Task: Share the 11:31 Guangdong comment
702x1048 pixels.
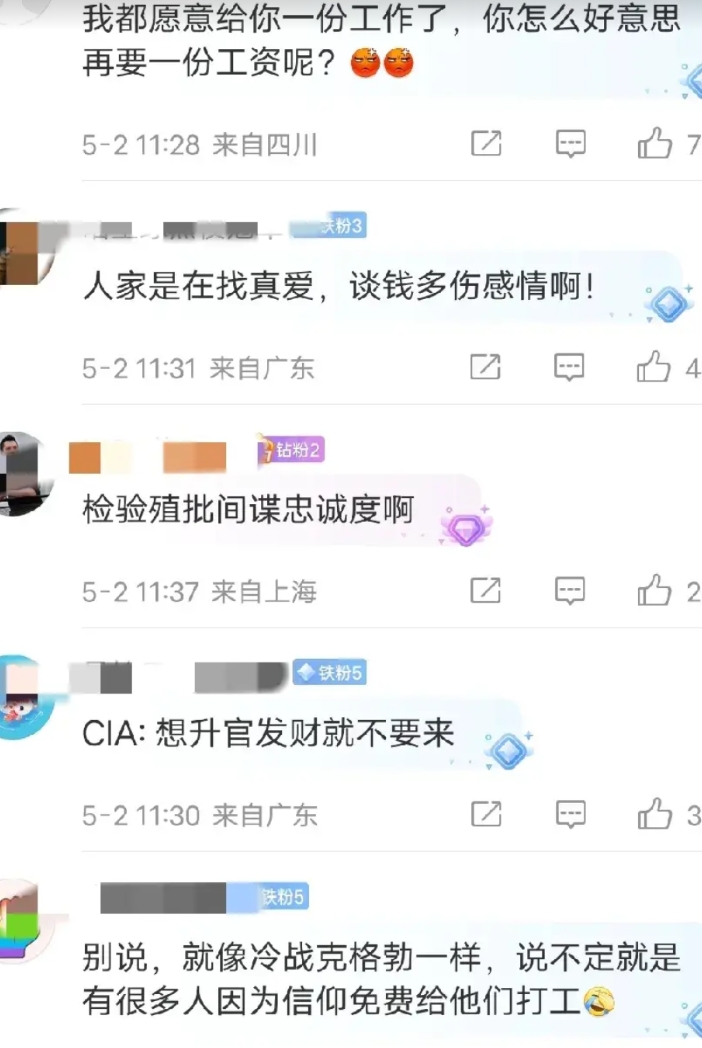Action: (x=485, y=368)
